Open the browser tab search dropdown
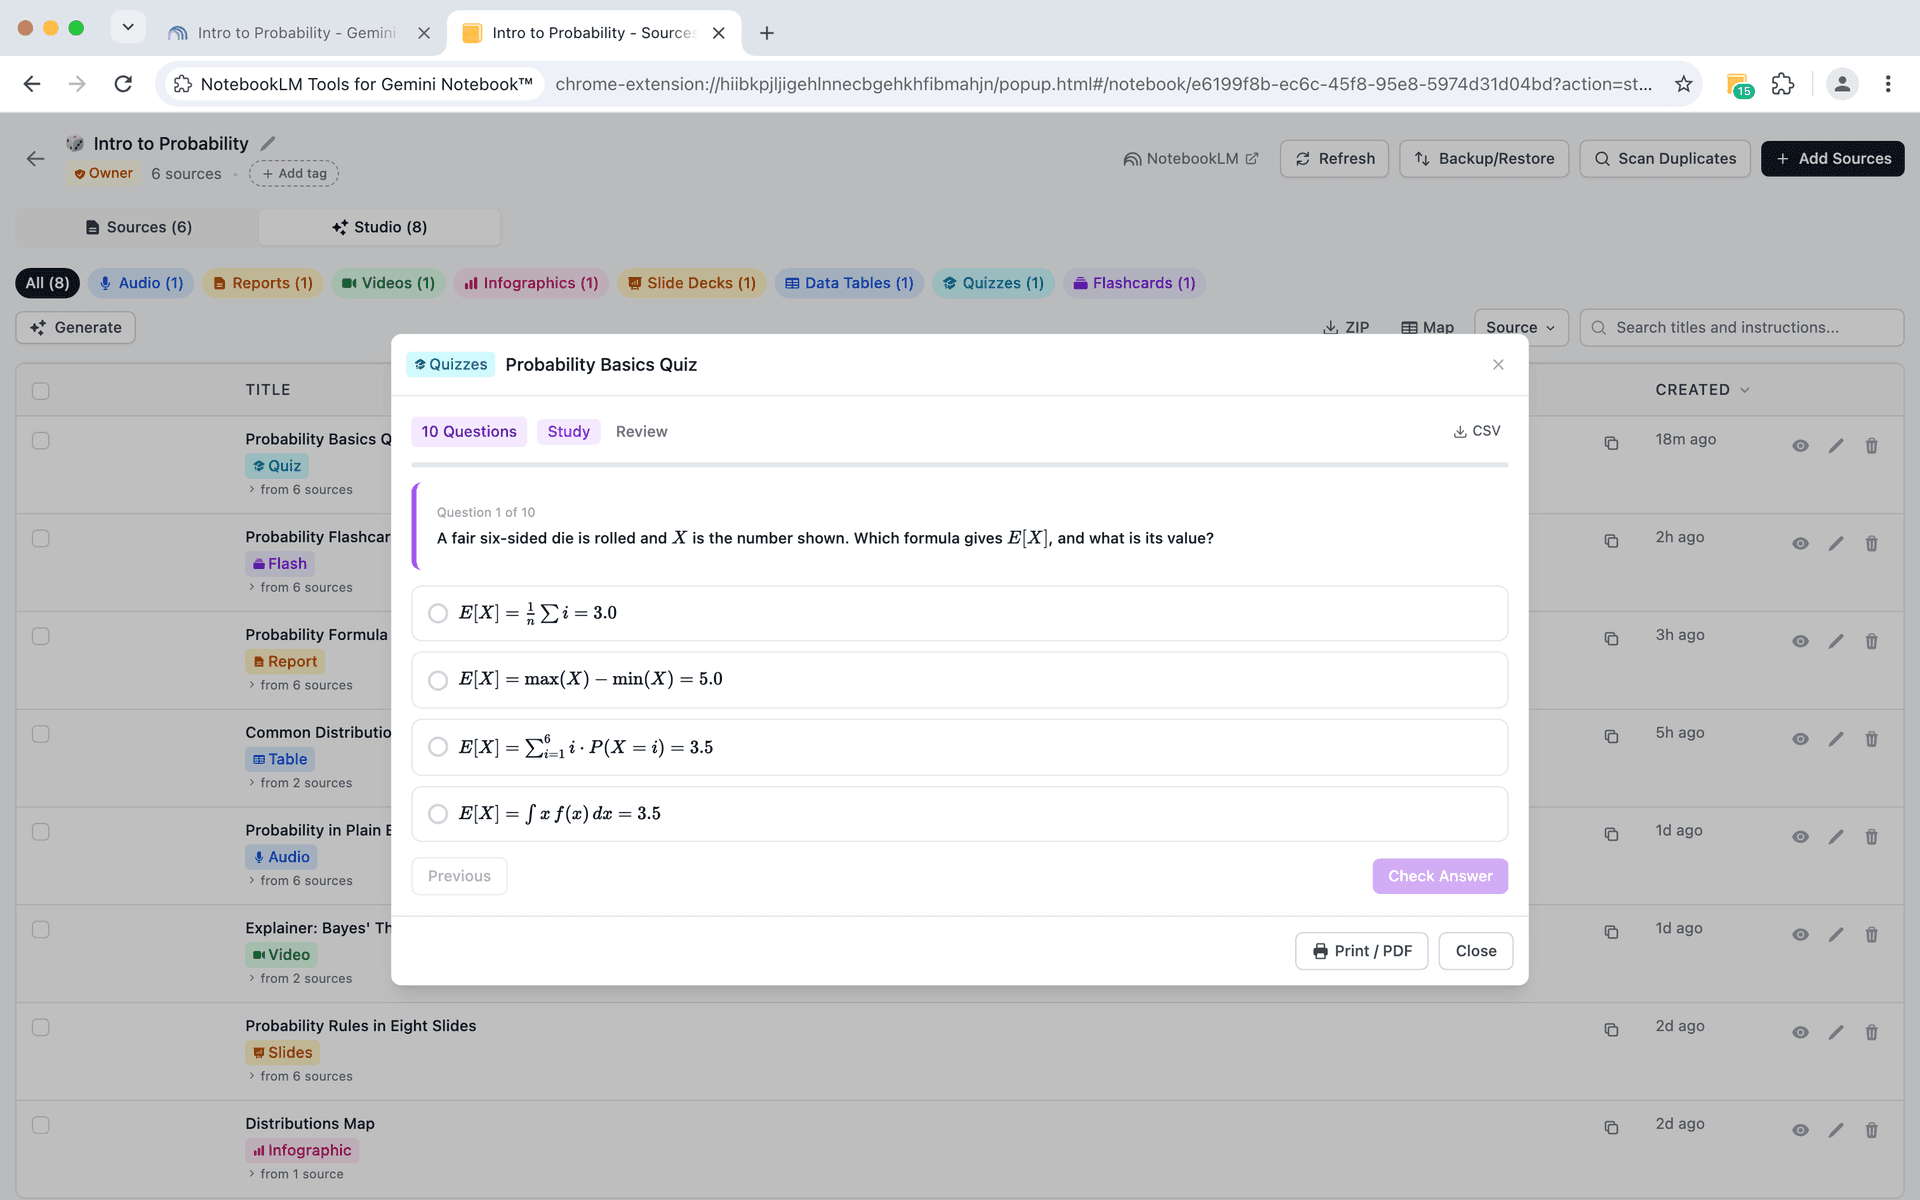 click(128, 28)
